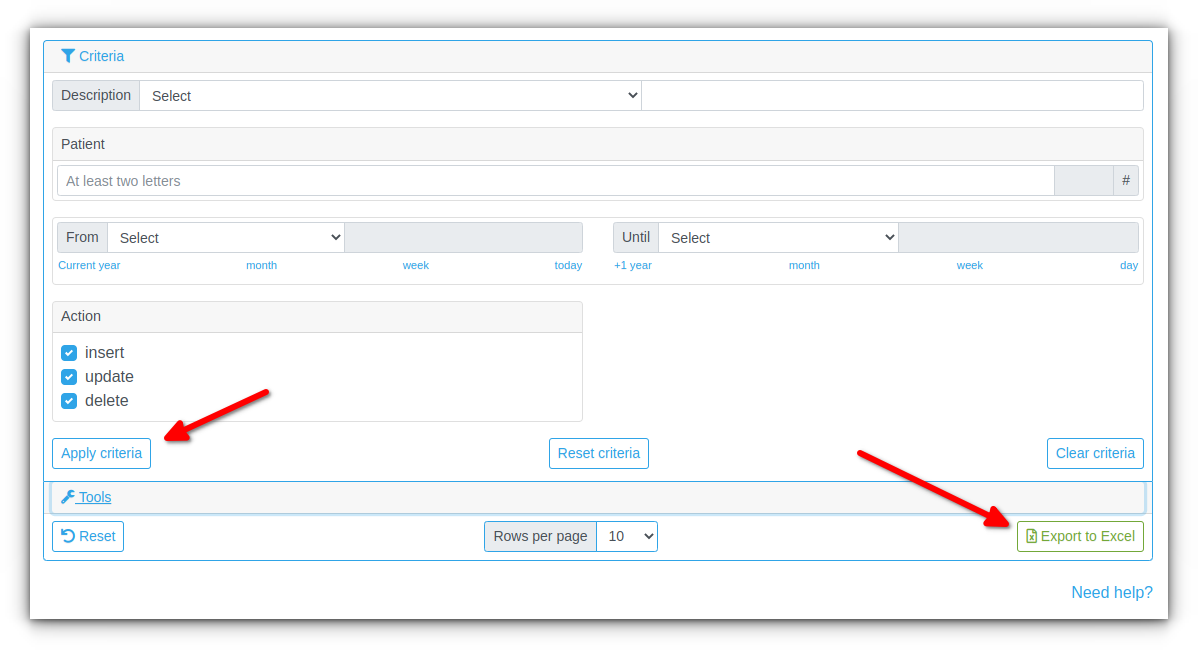Set Until date to +1 year
Viewport: 1198px width, 651px height.
click(633, 265)
